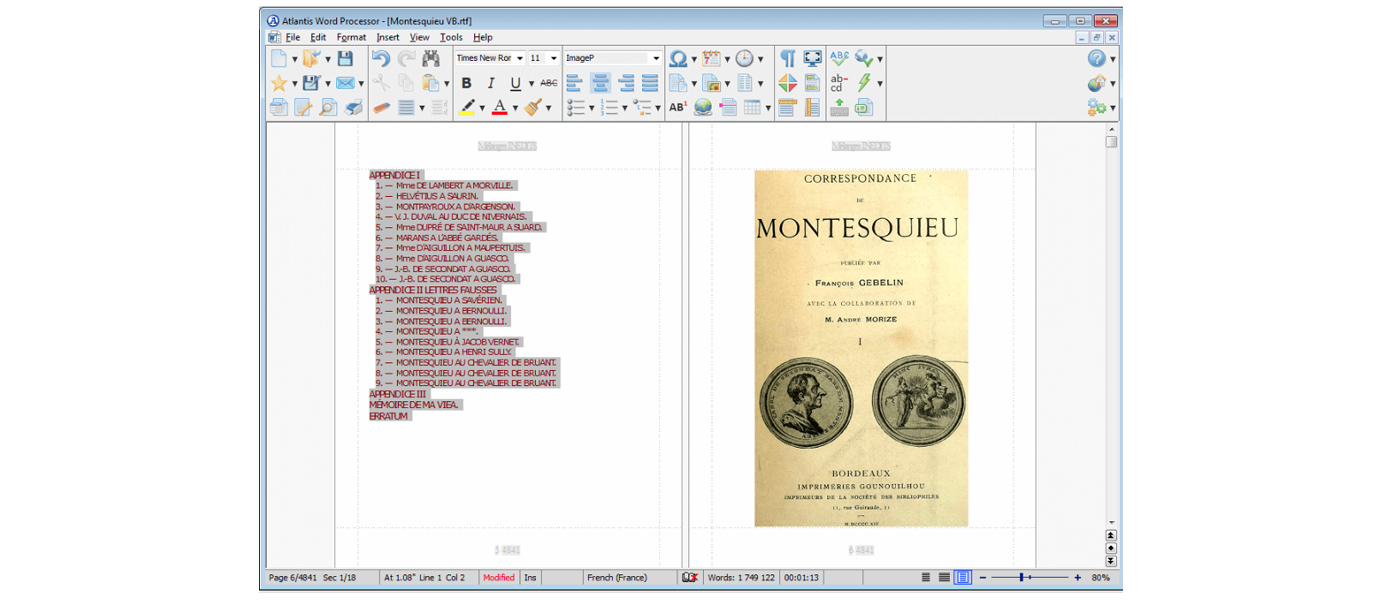Viewport: 1388px width, 600px height.
Task: Open the Insert menu
Action: coord(388,37)
